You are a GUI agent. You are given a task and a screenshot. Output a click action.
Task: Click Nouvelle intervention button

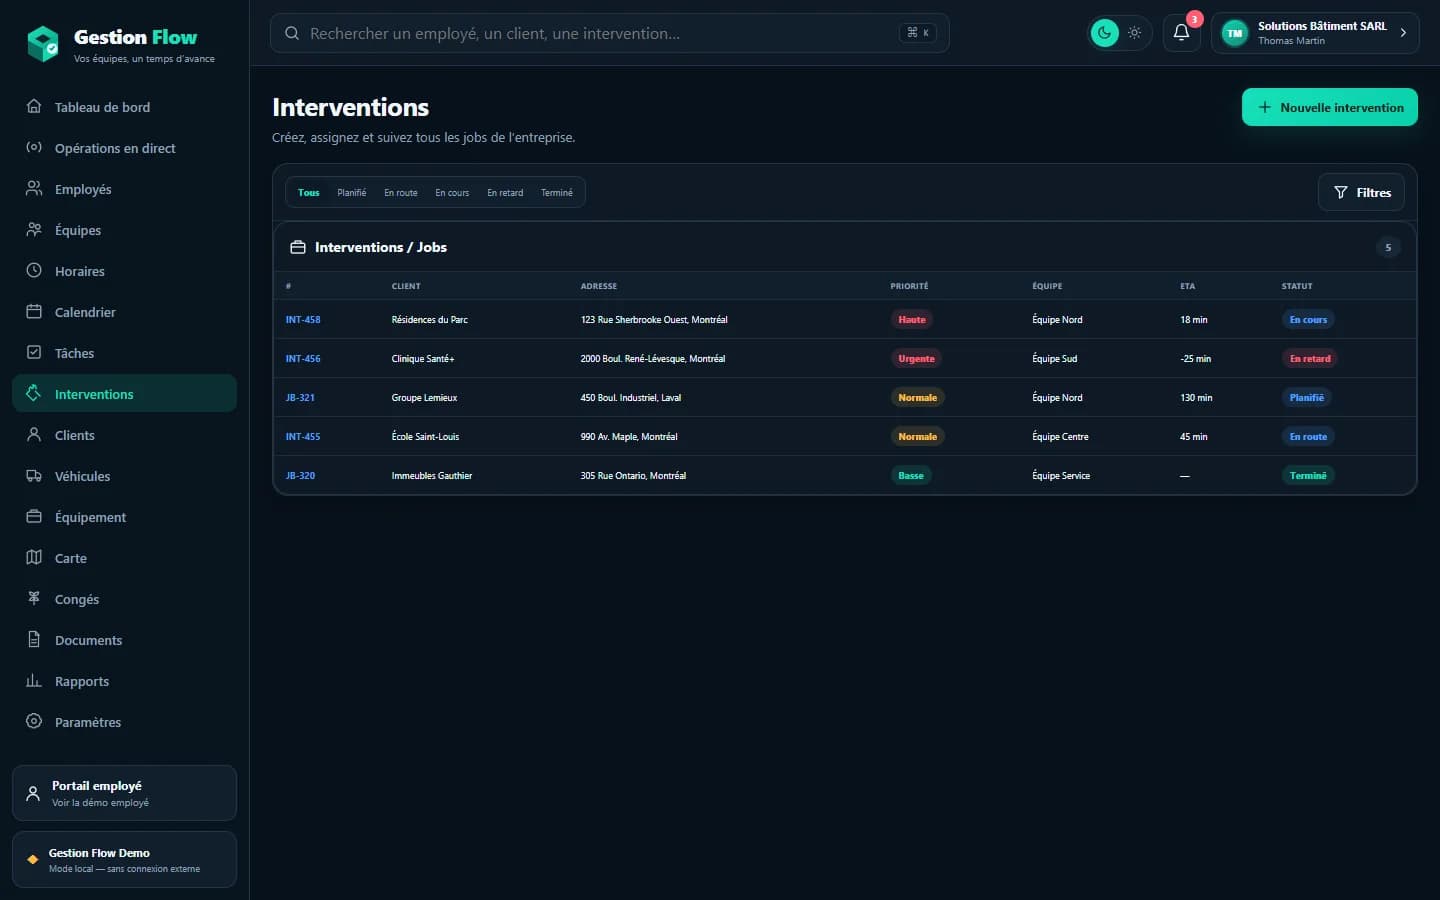point(1330,107)
